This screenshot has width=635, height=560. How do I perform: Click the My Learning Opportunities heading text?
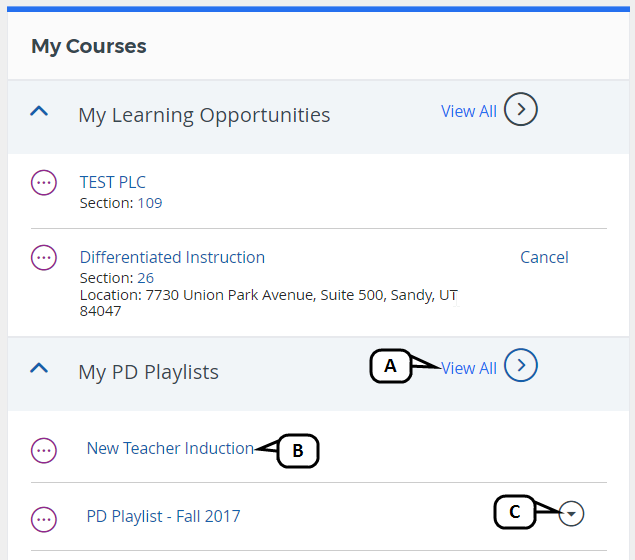click(204, 115)
